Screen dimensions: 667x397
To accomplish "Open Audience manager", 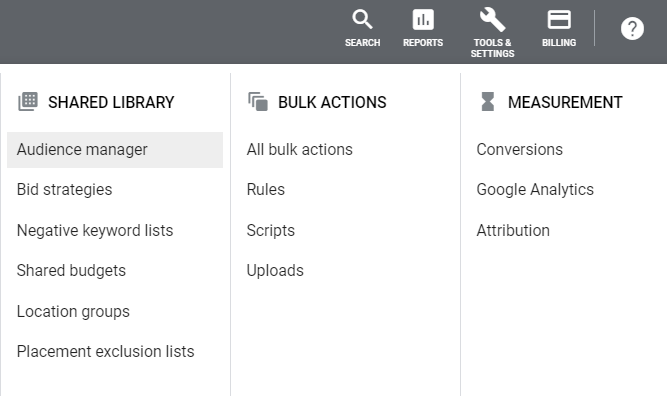I will [115, 150].
